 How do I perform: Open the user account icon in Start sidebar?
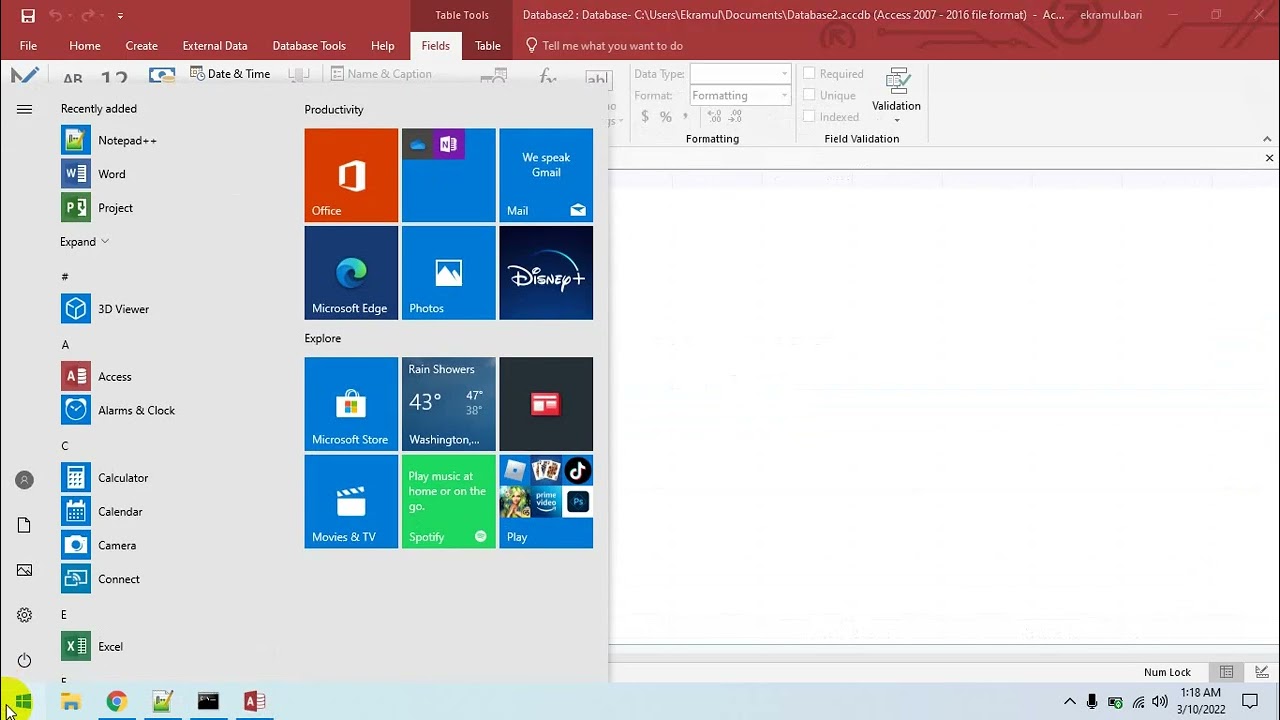pyautogui.click(x=24, y=480)
